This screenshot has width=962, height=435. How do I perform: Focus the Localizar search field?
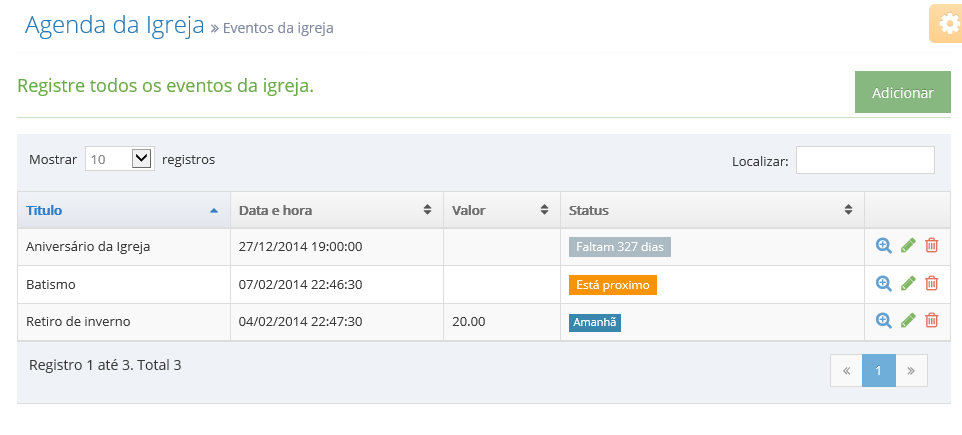(865, 160)
